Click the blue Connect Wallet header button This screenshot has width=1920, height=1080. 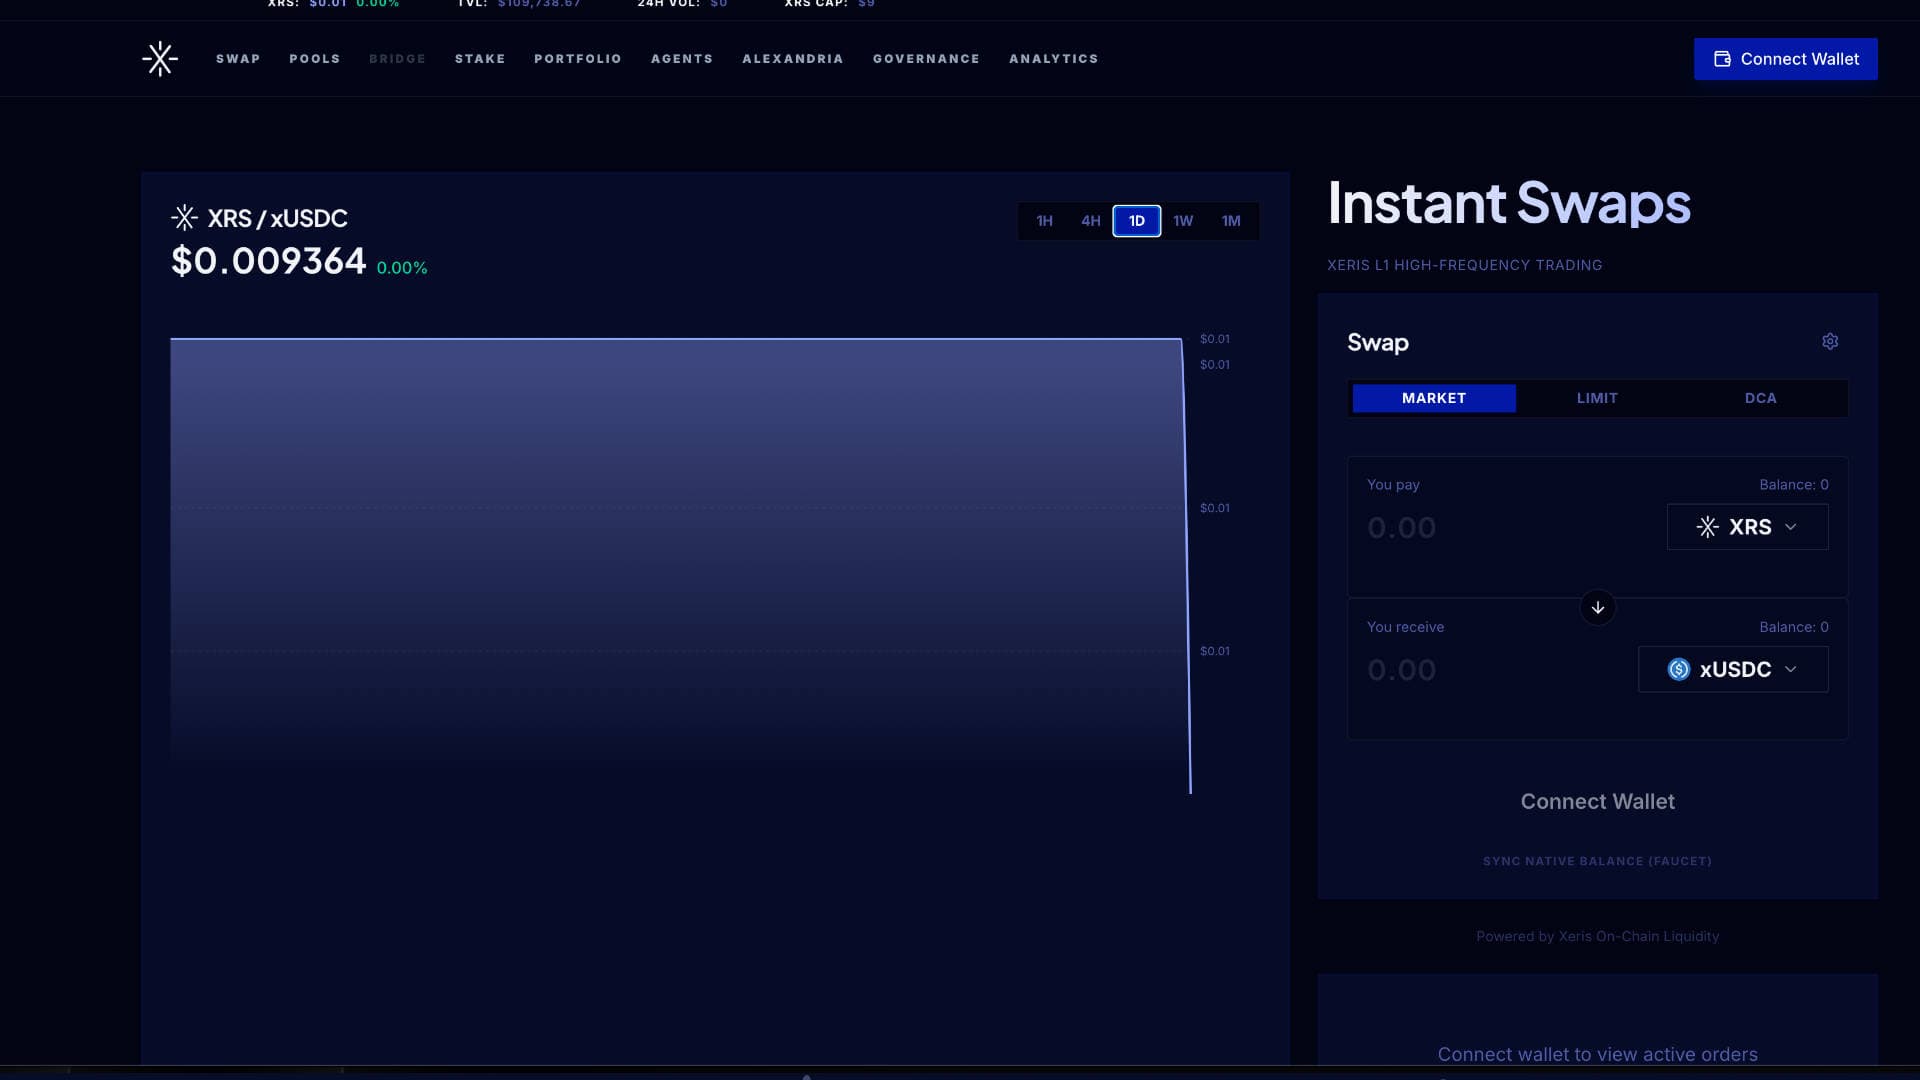click(x=1785, y=59)
